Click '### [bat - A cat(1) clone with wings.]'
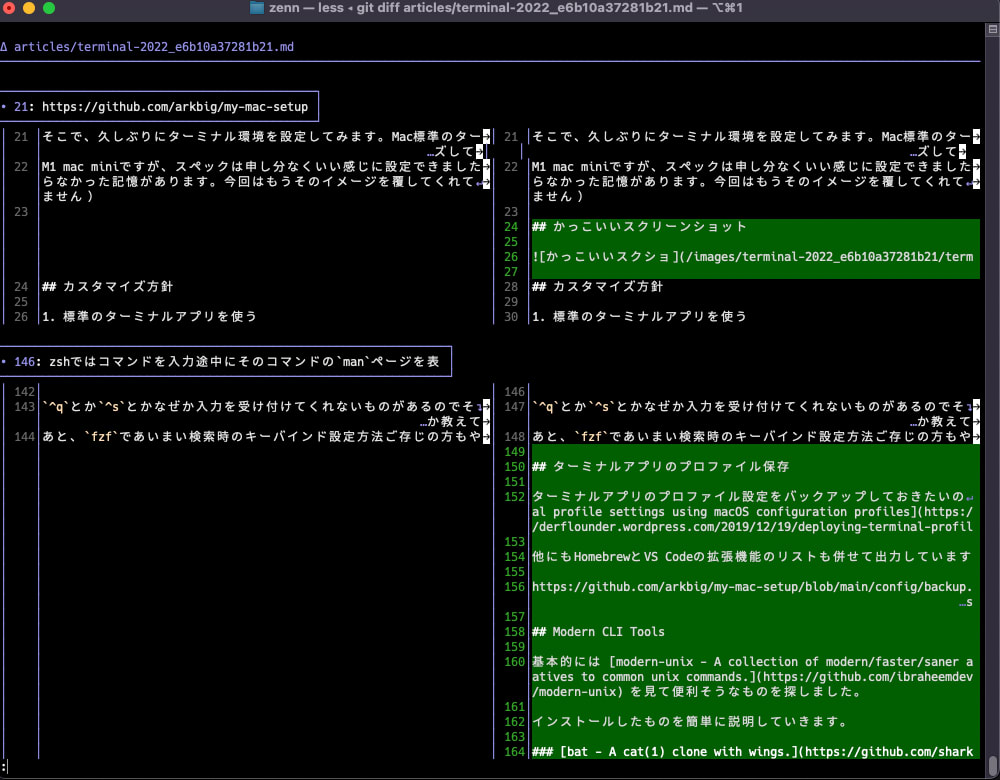 (753, 751)
